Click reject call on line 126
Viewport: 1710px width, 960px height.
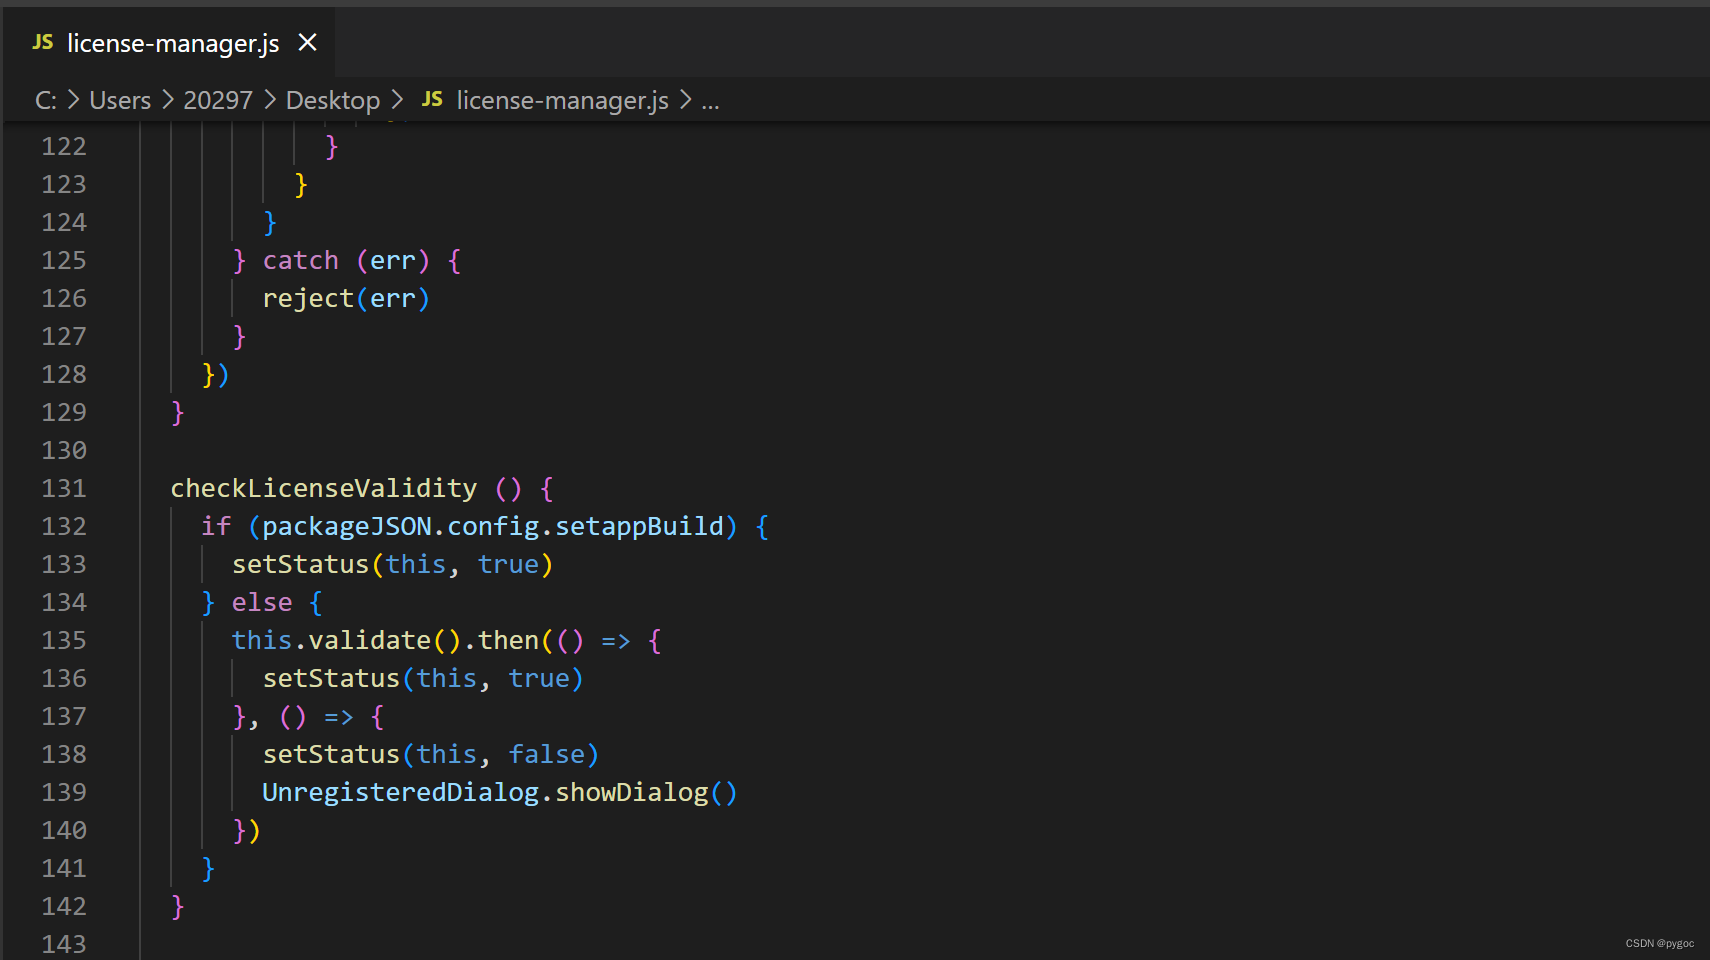(x=308, y=298)
